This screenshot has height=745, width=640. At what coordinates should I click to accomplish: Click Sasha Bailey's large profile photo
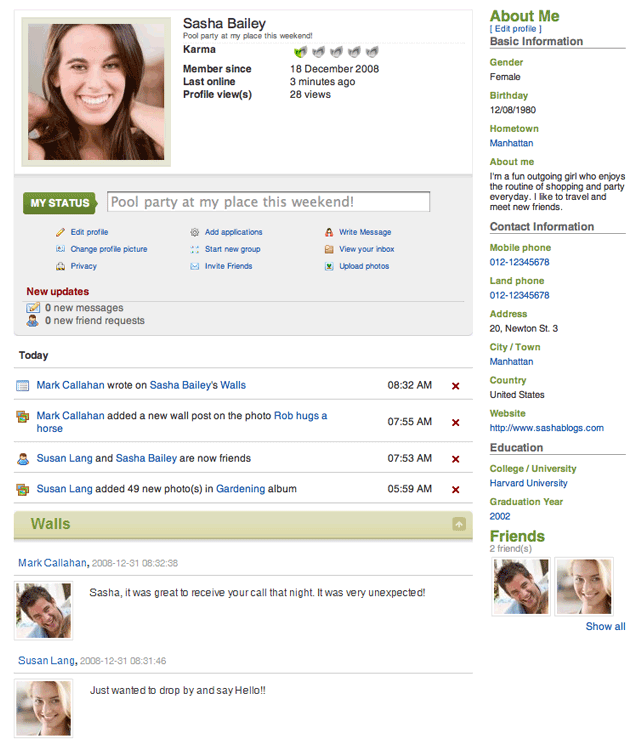(96, 92)
